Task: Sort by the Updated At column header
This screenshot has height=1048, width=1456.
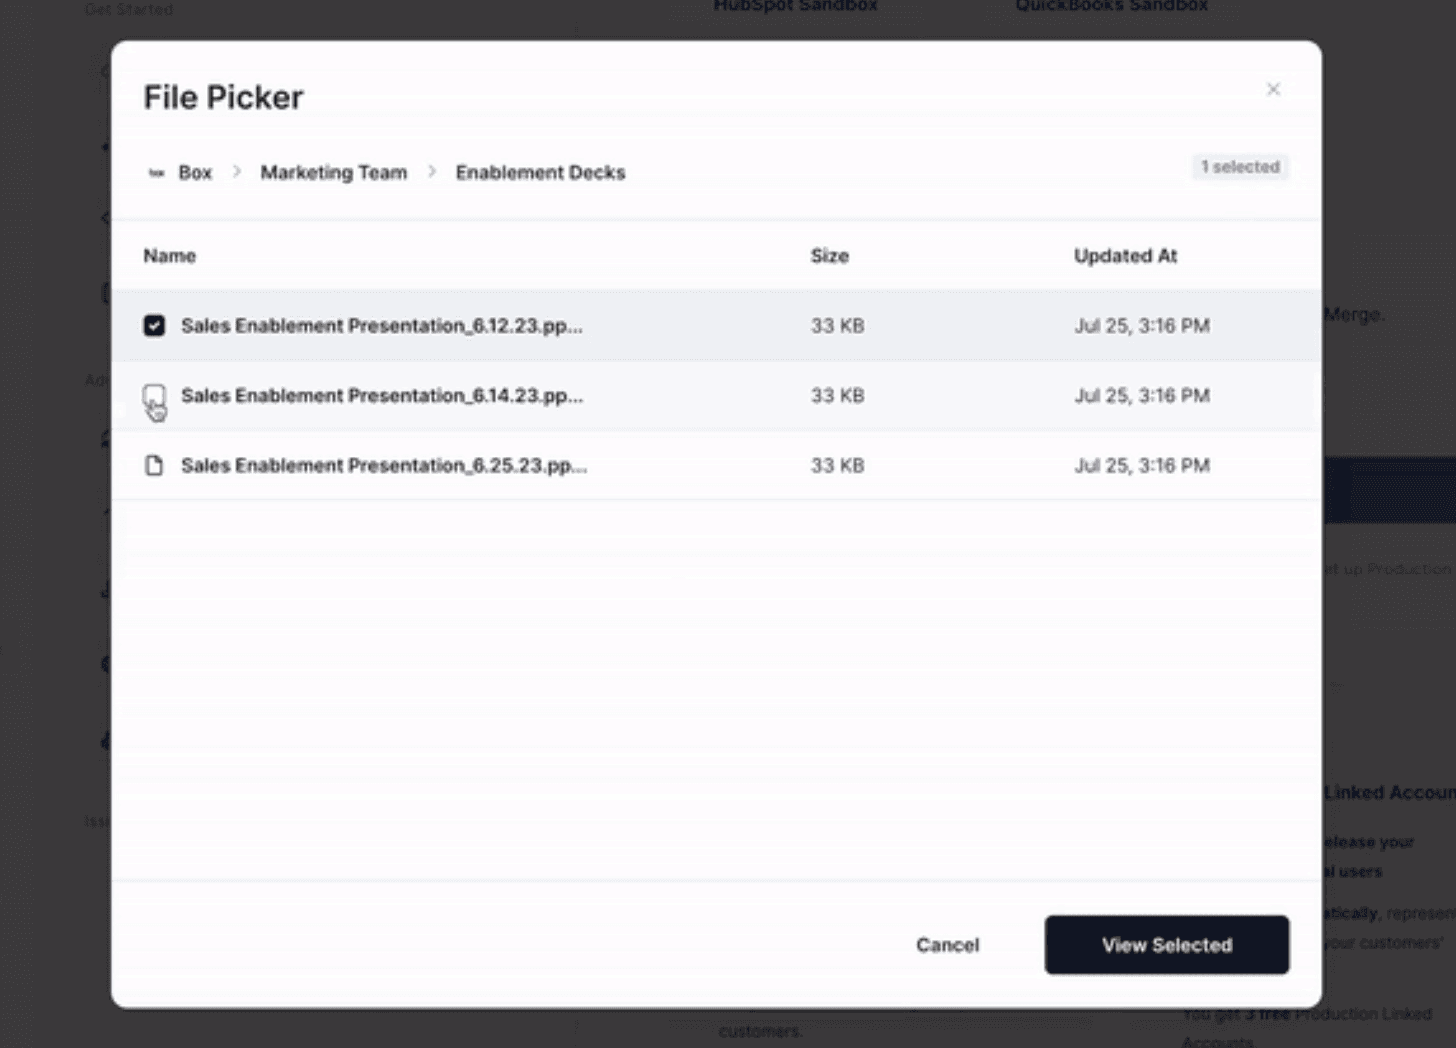Action: pos(1125,256)
